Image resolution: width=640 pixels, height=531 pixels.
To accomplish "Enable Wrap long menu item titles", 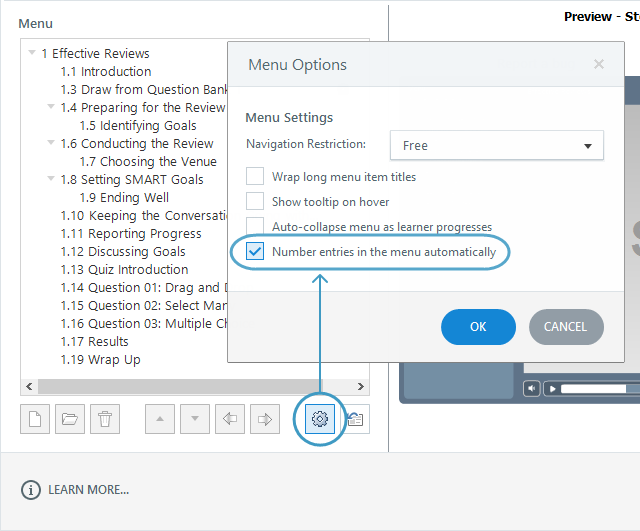I will (x=255, y=177).
